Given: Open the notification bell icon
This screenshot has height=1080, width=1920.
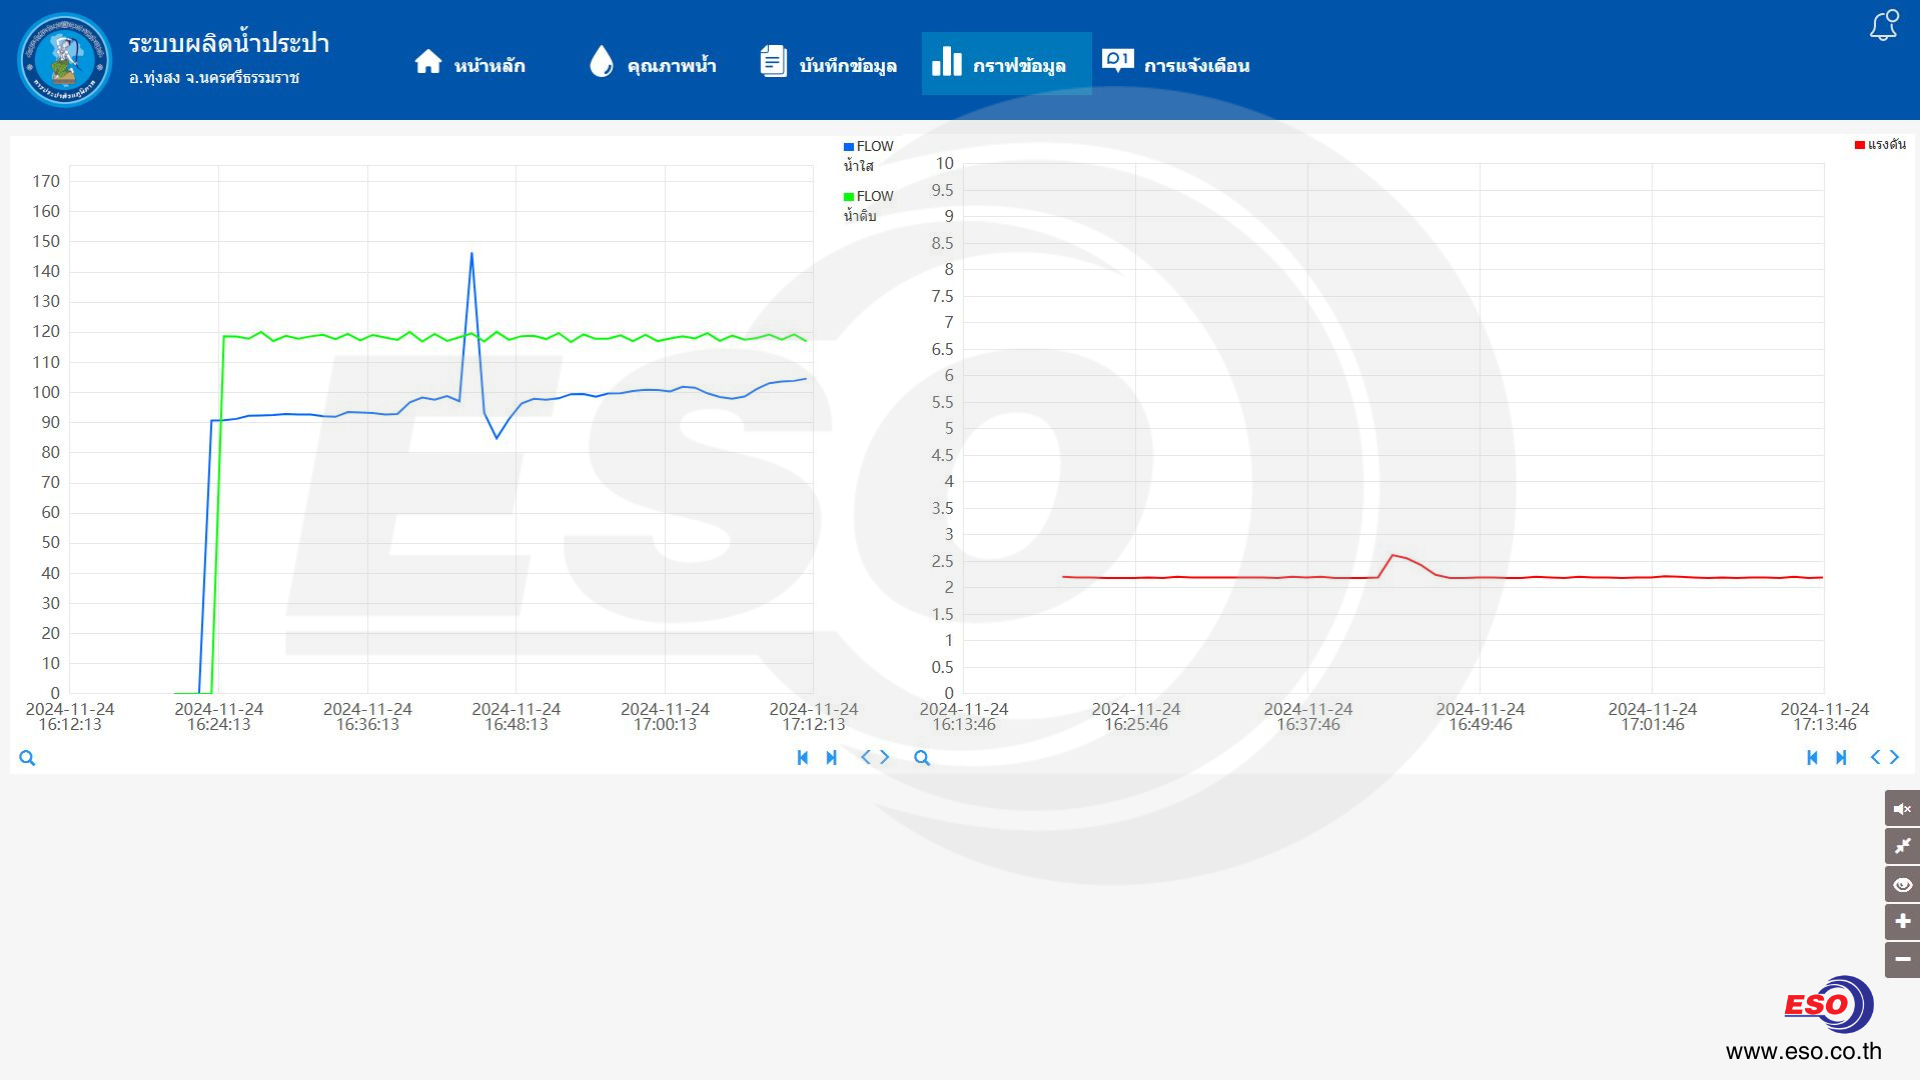Looking at the screenshot, I should point(1884,26).
